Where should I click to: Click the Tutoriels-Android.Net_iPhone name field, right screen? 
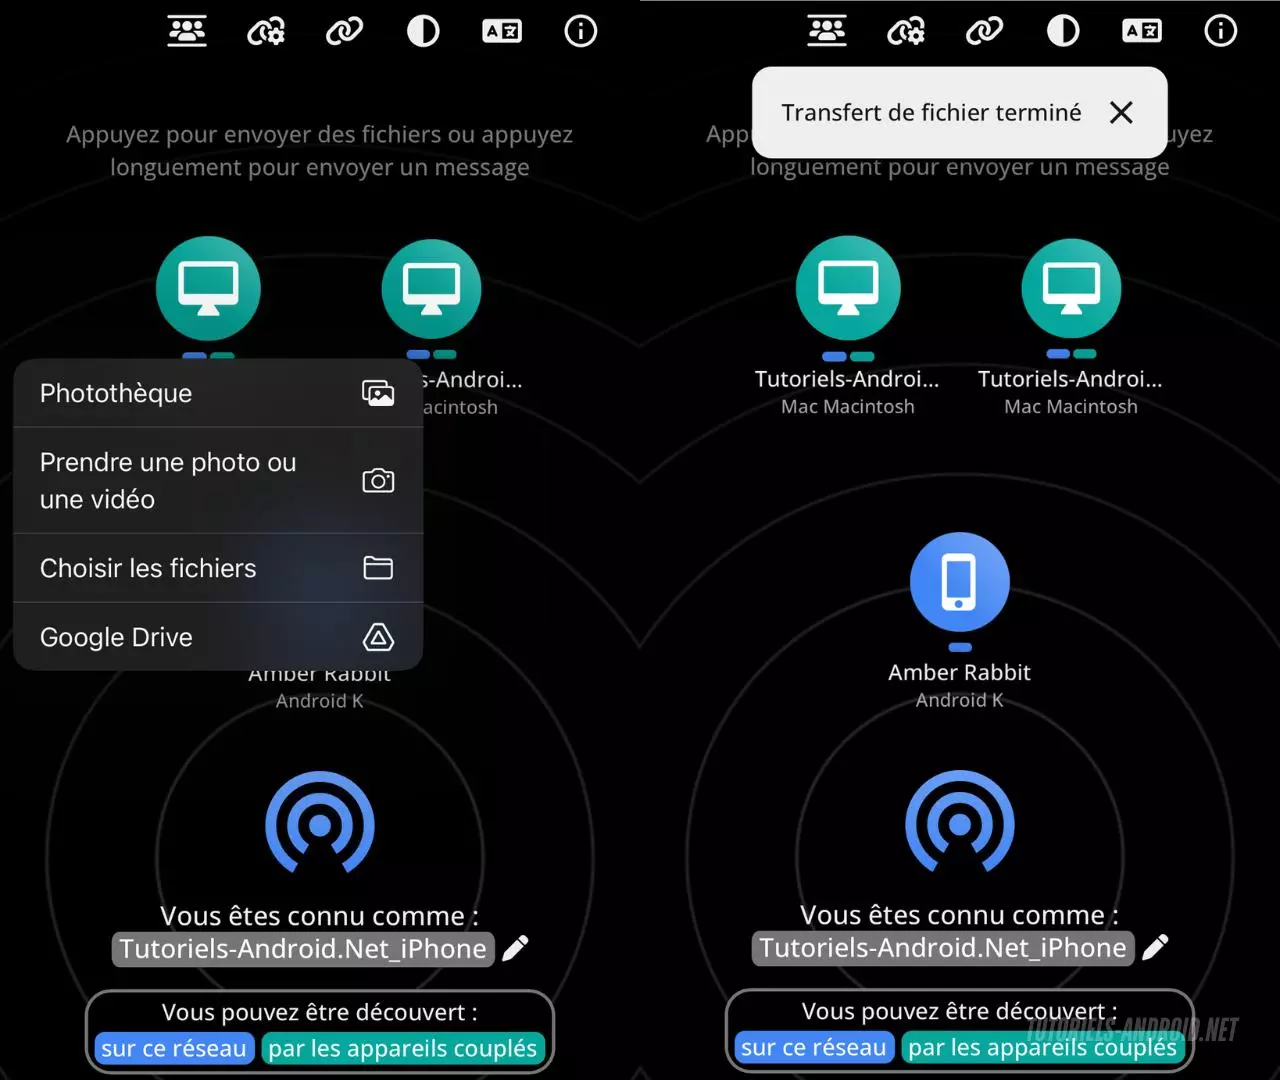click(943, 948)
